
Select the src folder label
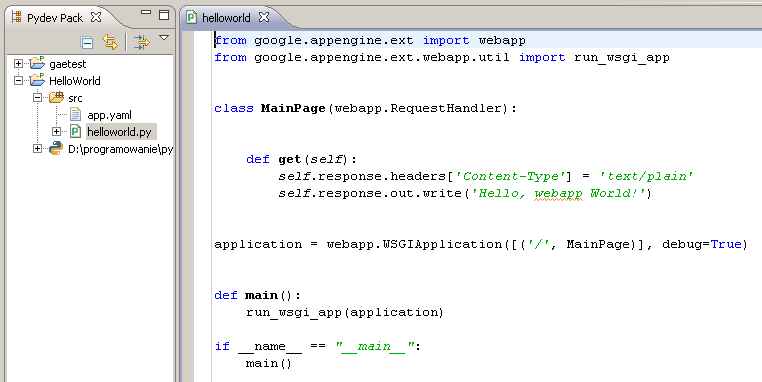coord(75,98)
